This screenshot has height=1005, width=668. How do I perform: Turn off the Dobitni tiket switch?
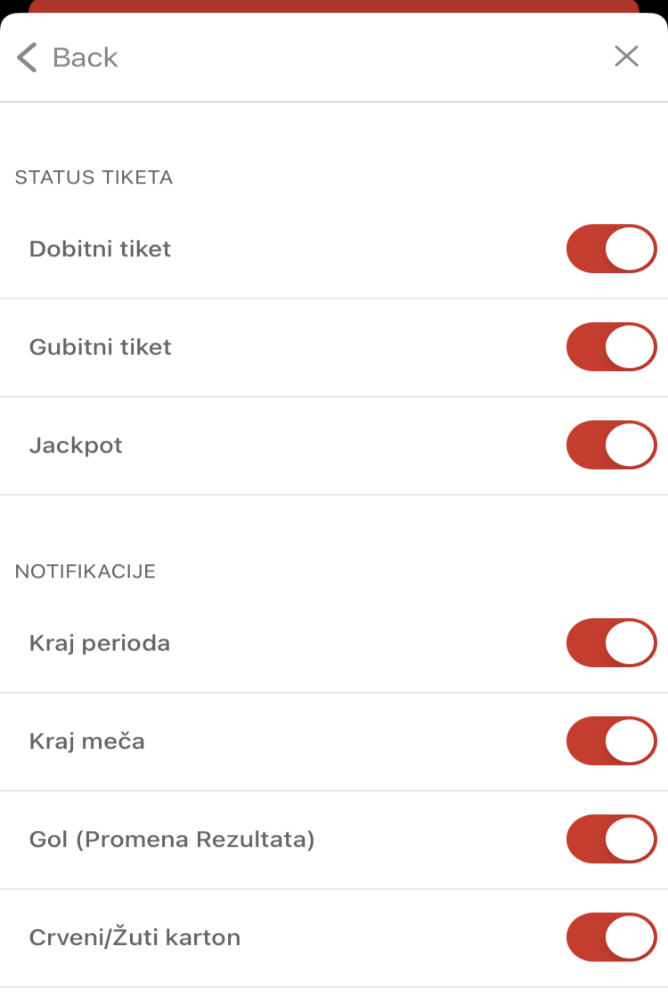pos(612,249)
